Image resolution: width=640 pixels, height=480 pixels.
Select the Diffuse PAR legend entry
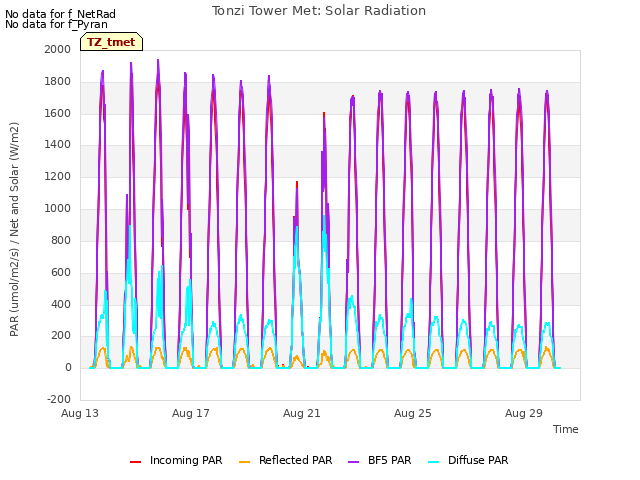(x=468, y=460)
